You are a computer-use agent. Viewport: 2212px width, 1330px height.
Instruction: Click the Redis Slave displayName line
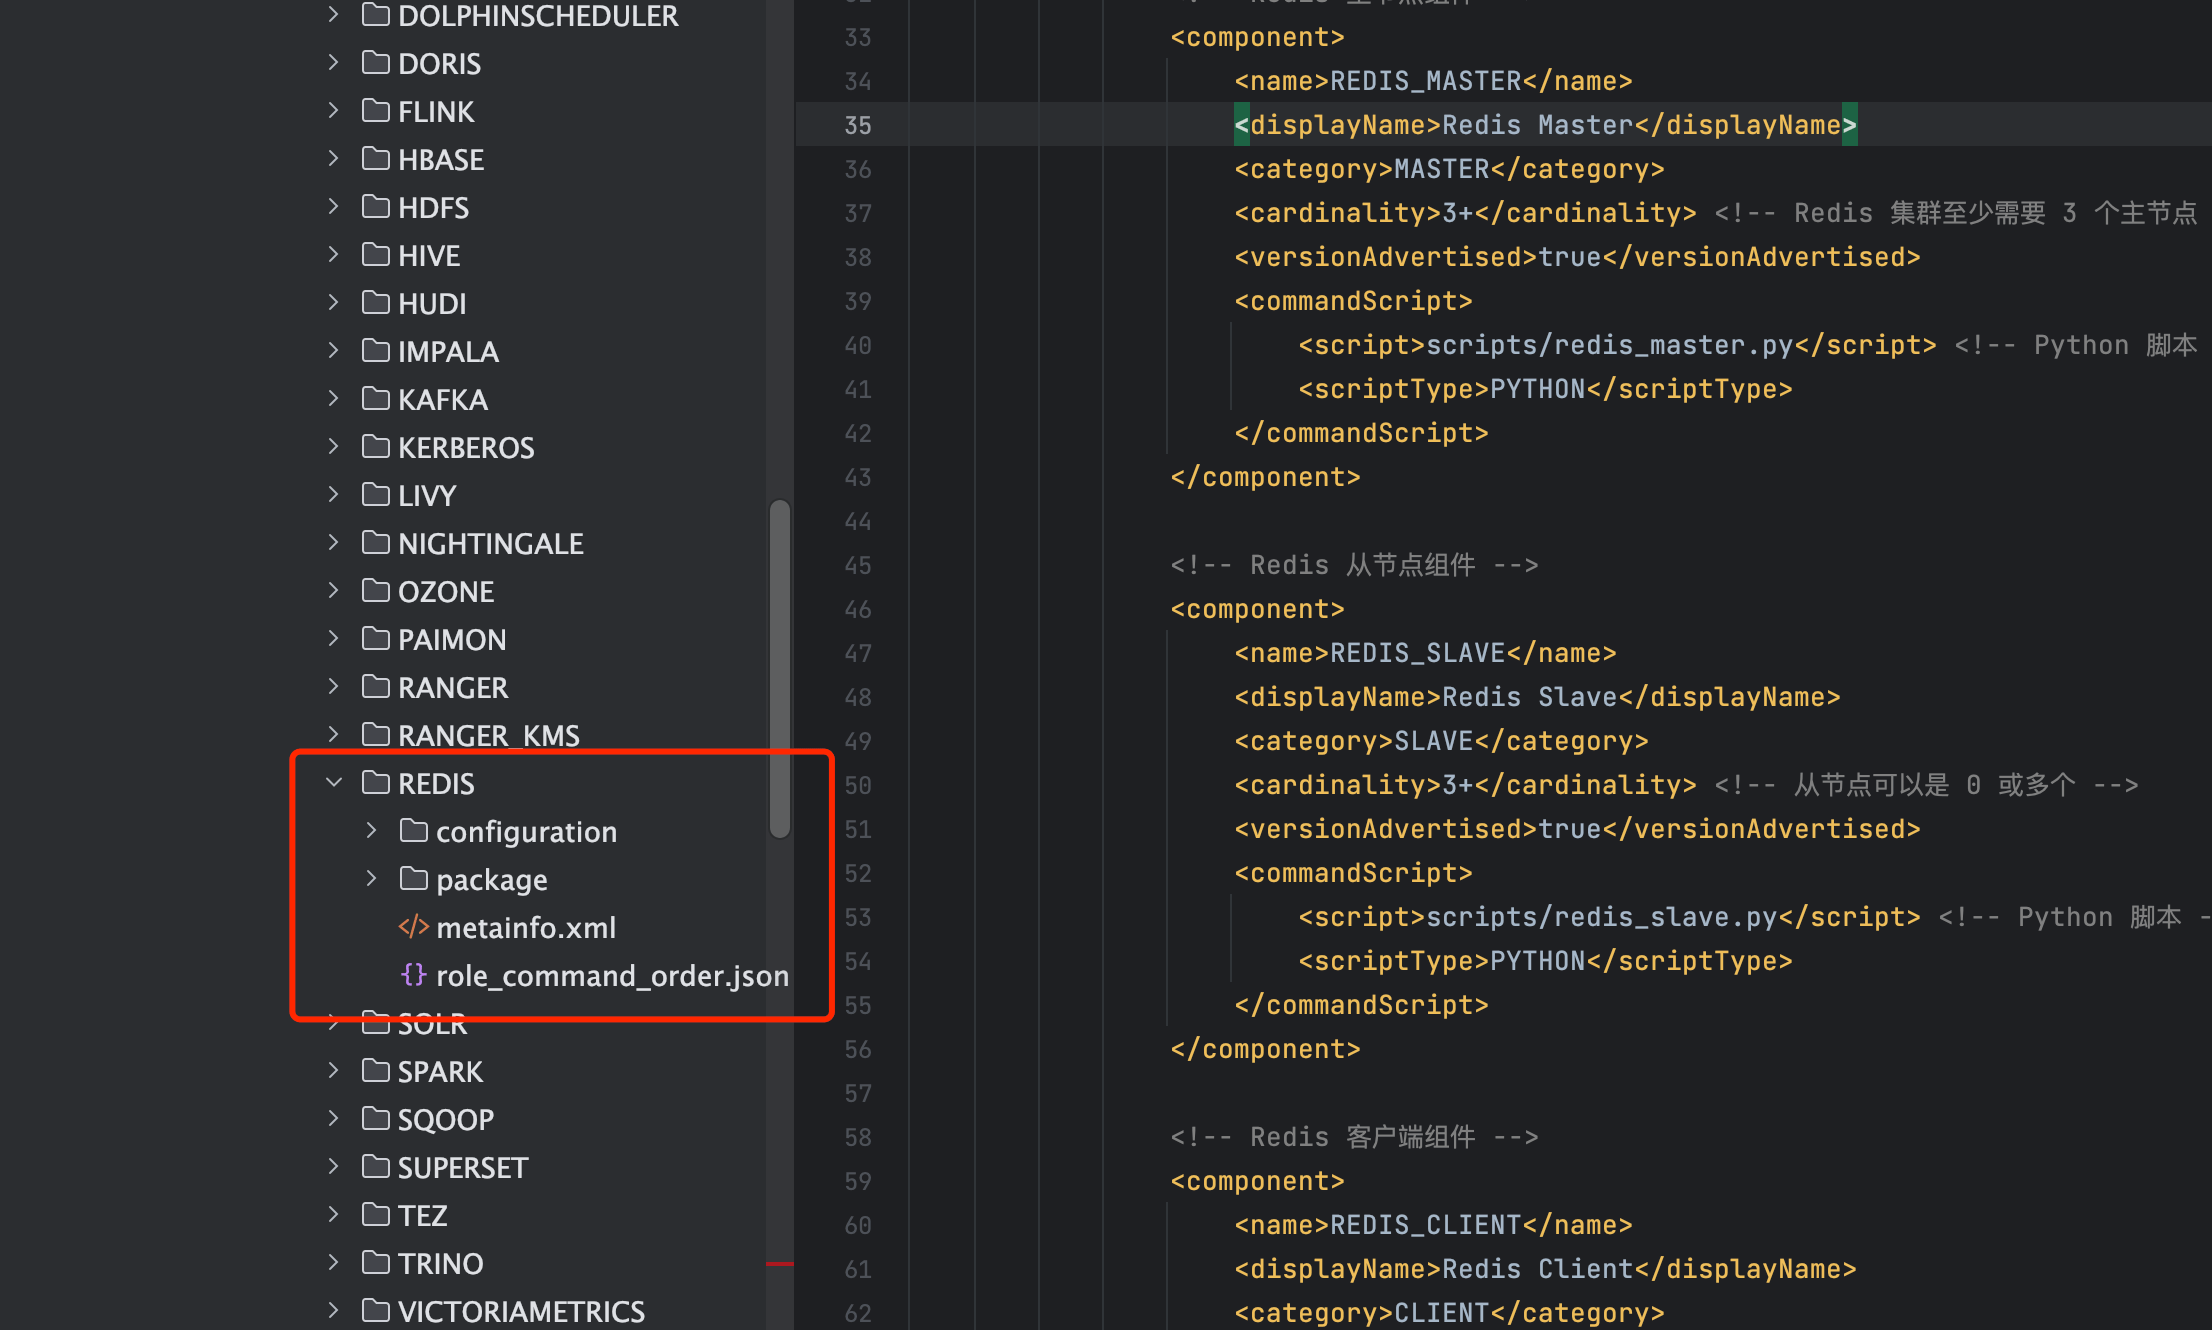point(1537,697)
